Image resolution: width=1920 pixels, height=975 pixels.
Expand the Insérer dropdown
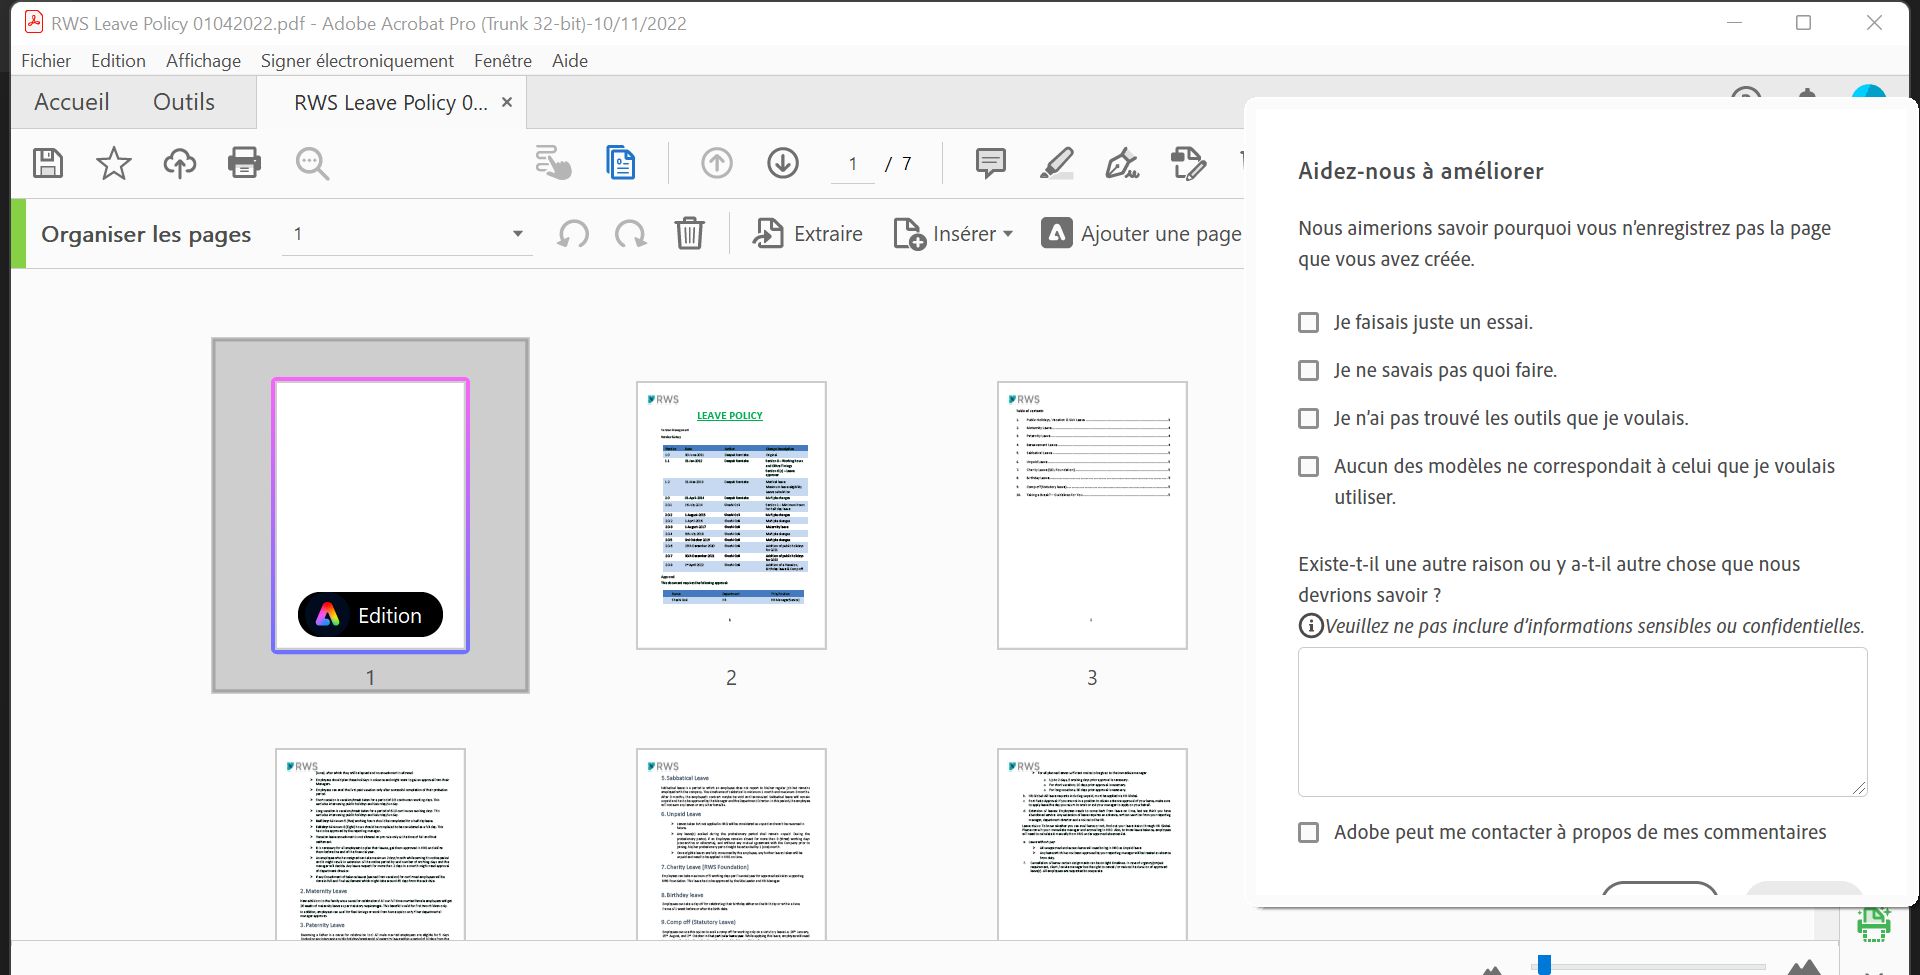pyautogui.click(x=1007, y=233)
